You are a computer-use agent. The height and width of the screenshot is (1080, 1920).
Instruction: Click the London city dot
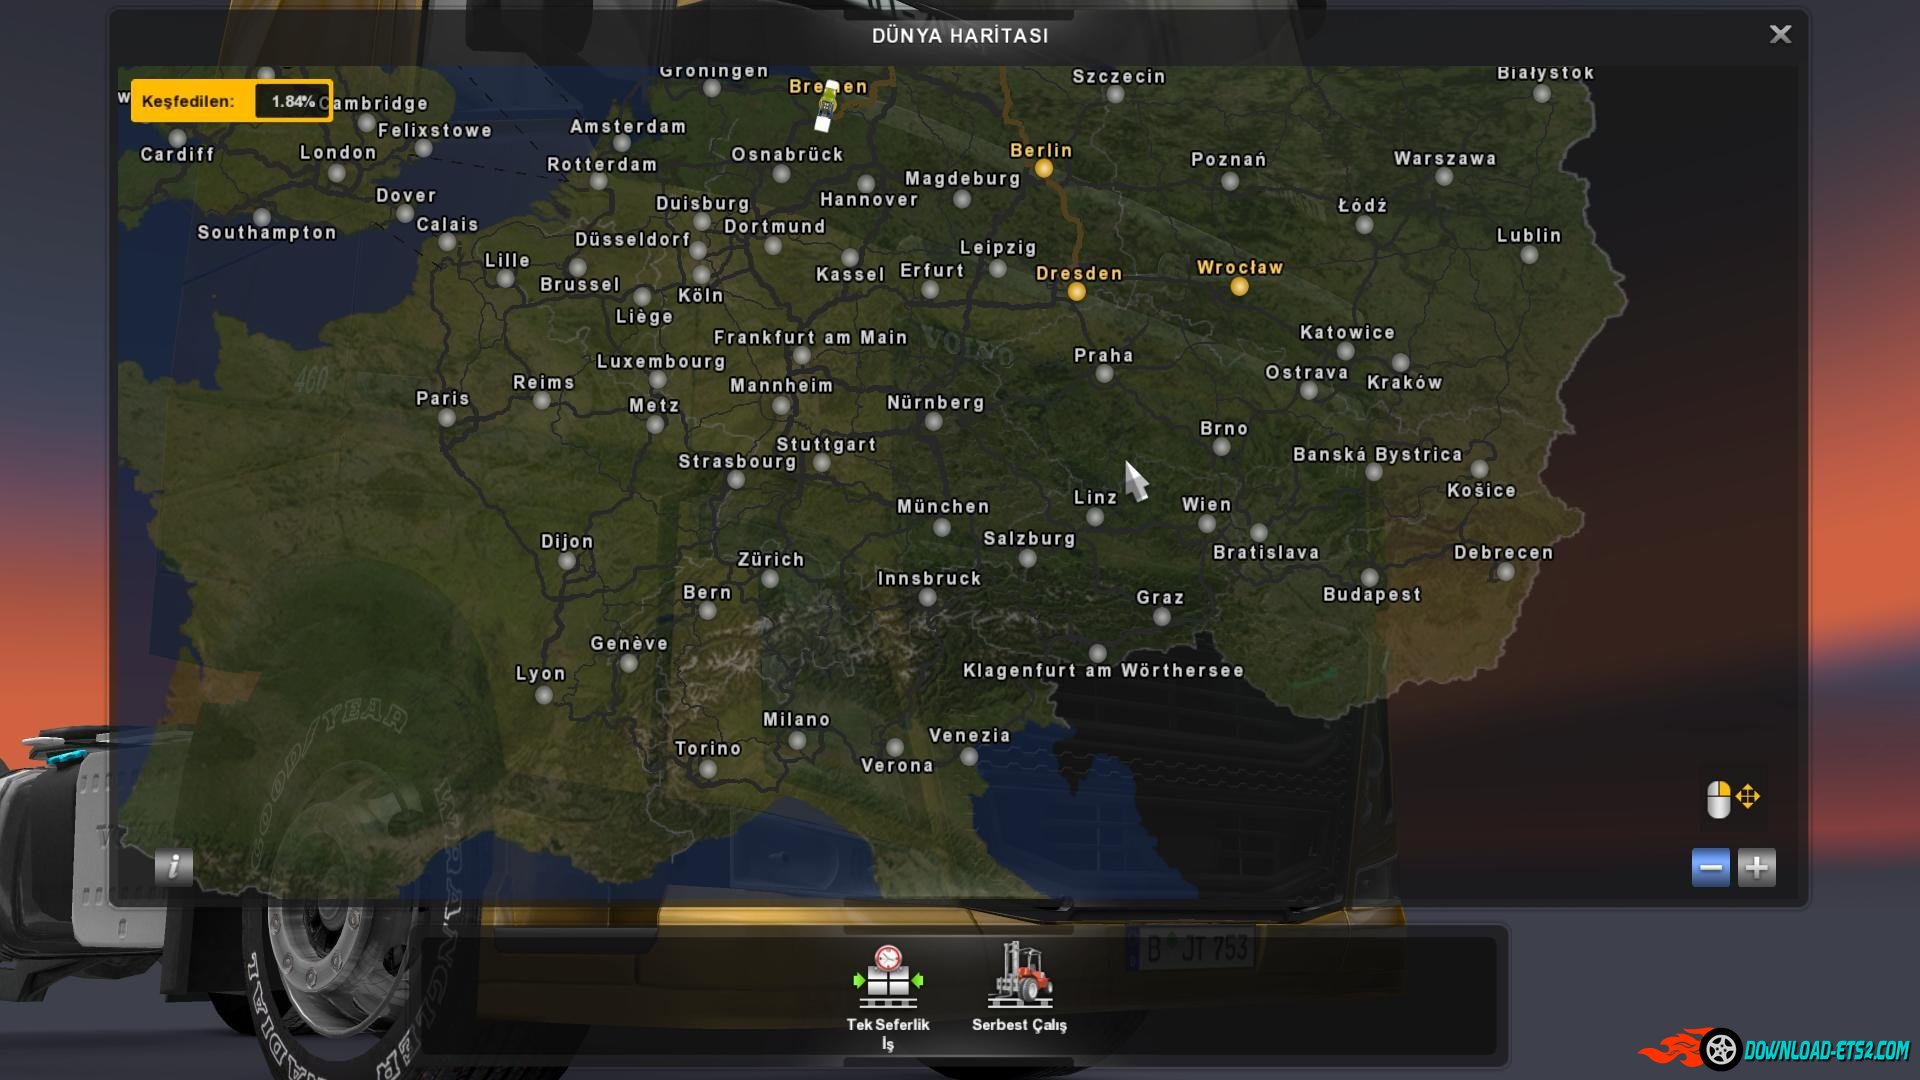point(337,173)
